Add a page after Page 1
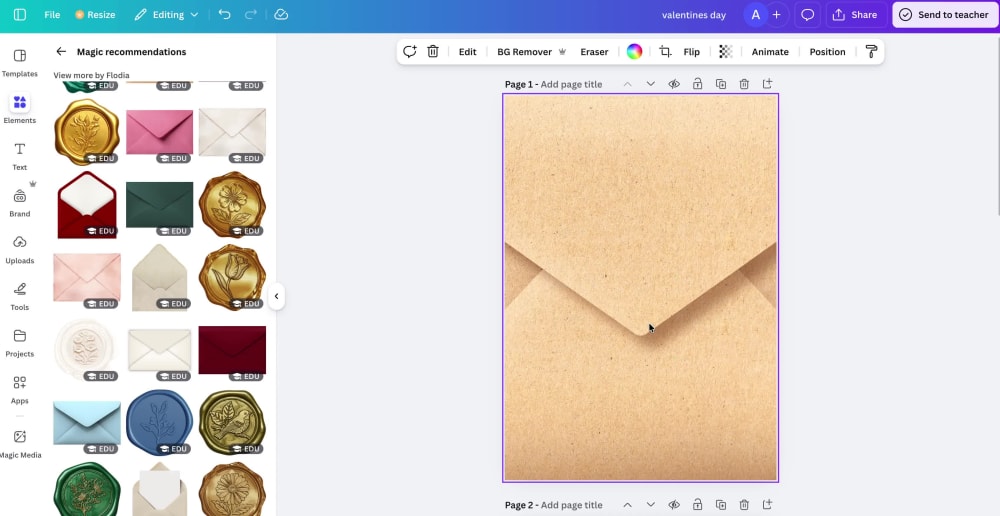This screenshot has height=516, width=1000. pos(767,84)
